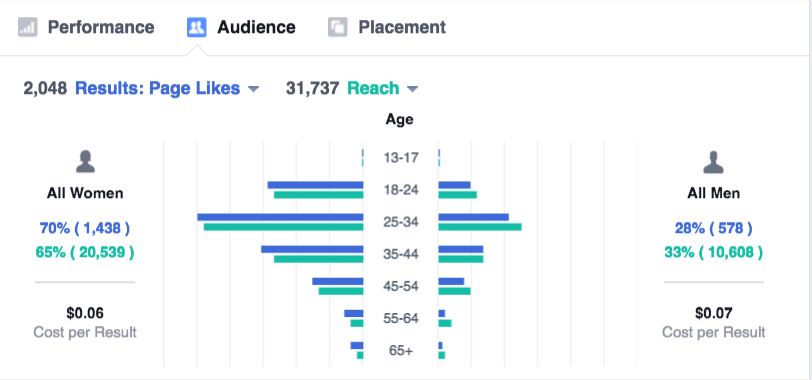Click women's blue results bar for 65+
Viewport: 812px width, 380px height.
coord(357,346)
